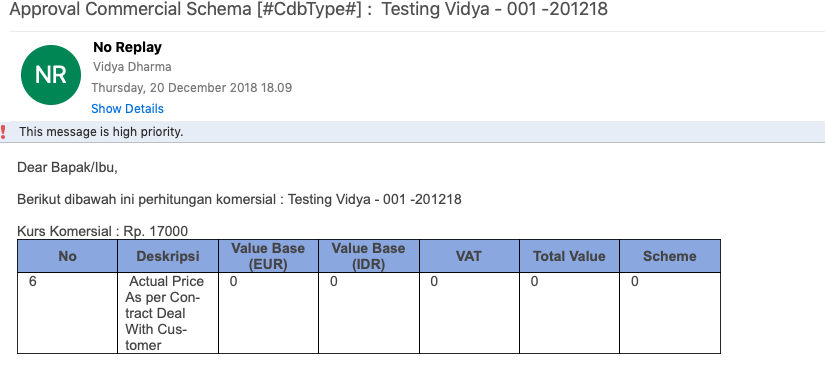Click the Actual Price As per Contract cell
The width and height of the screenshot is (825, 367).
coord(168,313)
